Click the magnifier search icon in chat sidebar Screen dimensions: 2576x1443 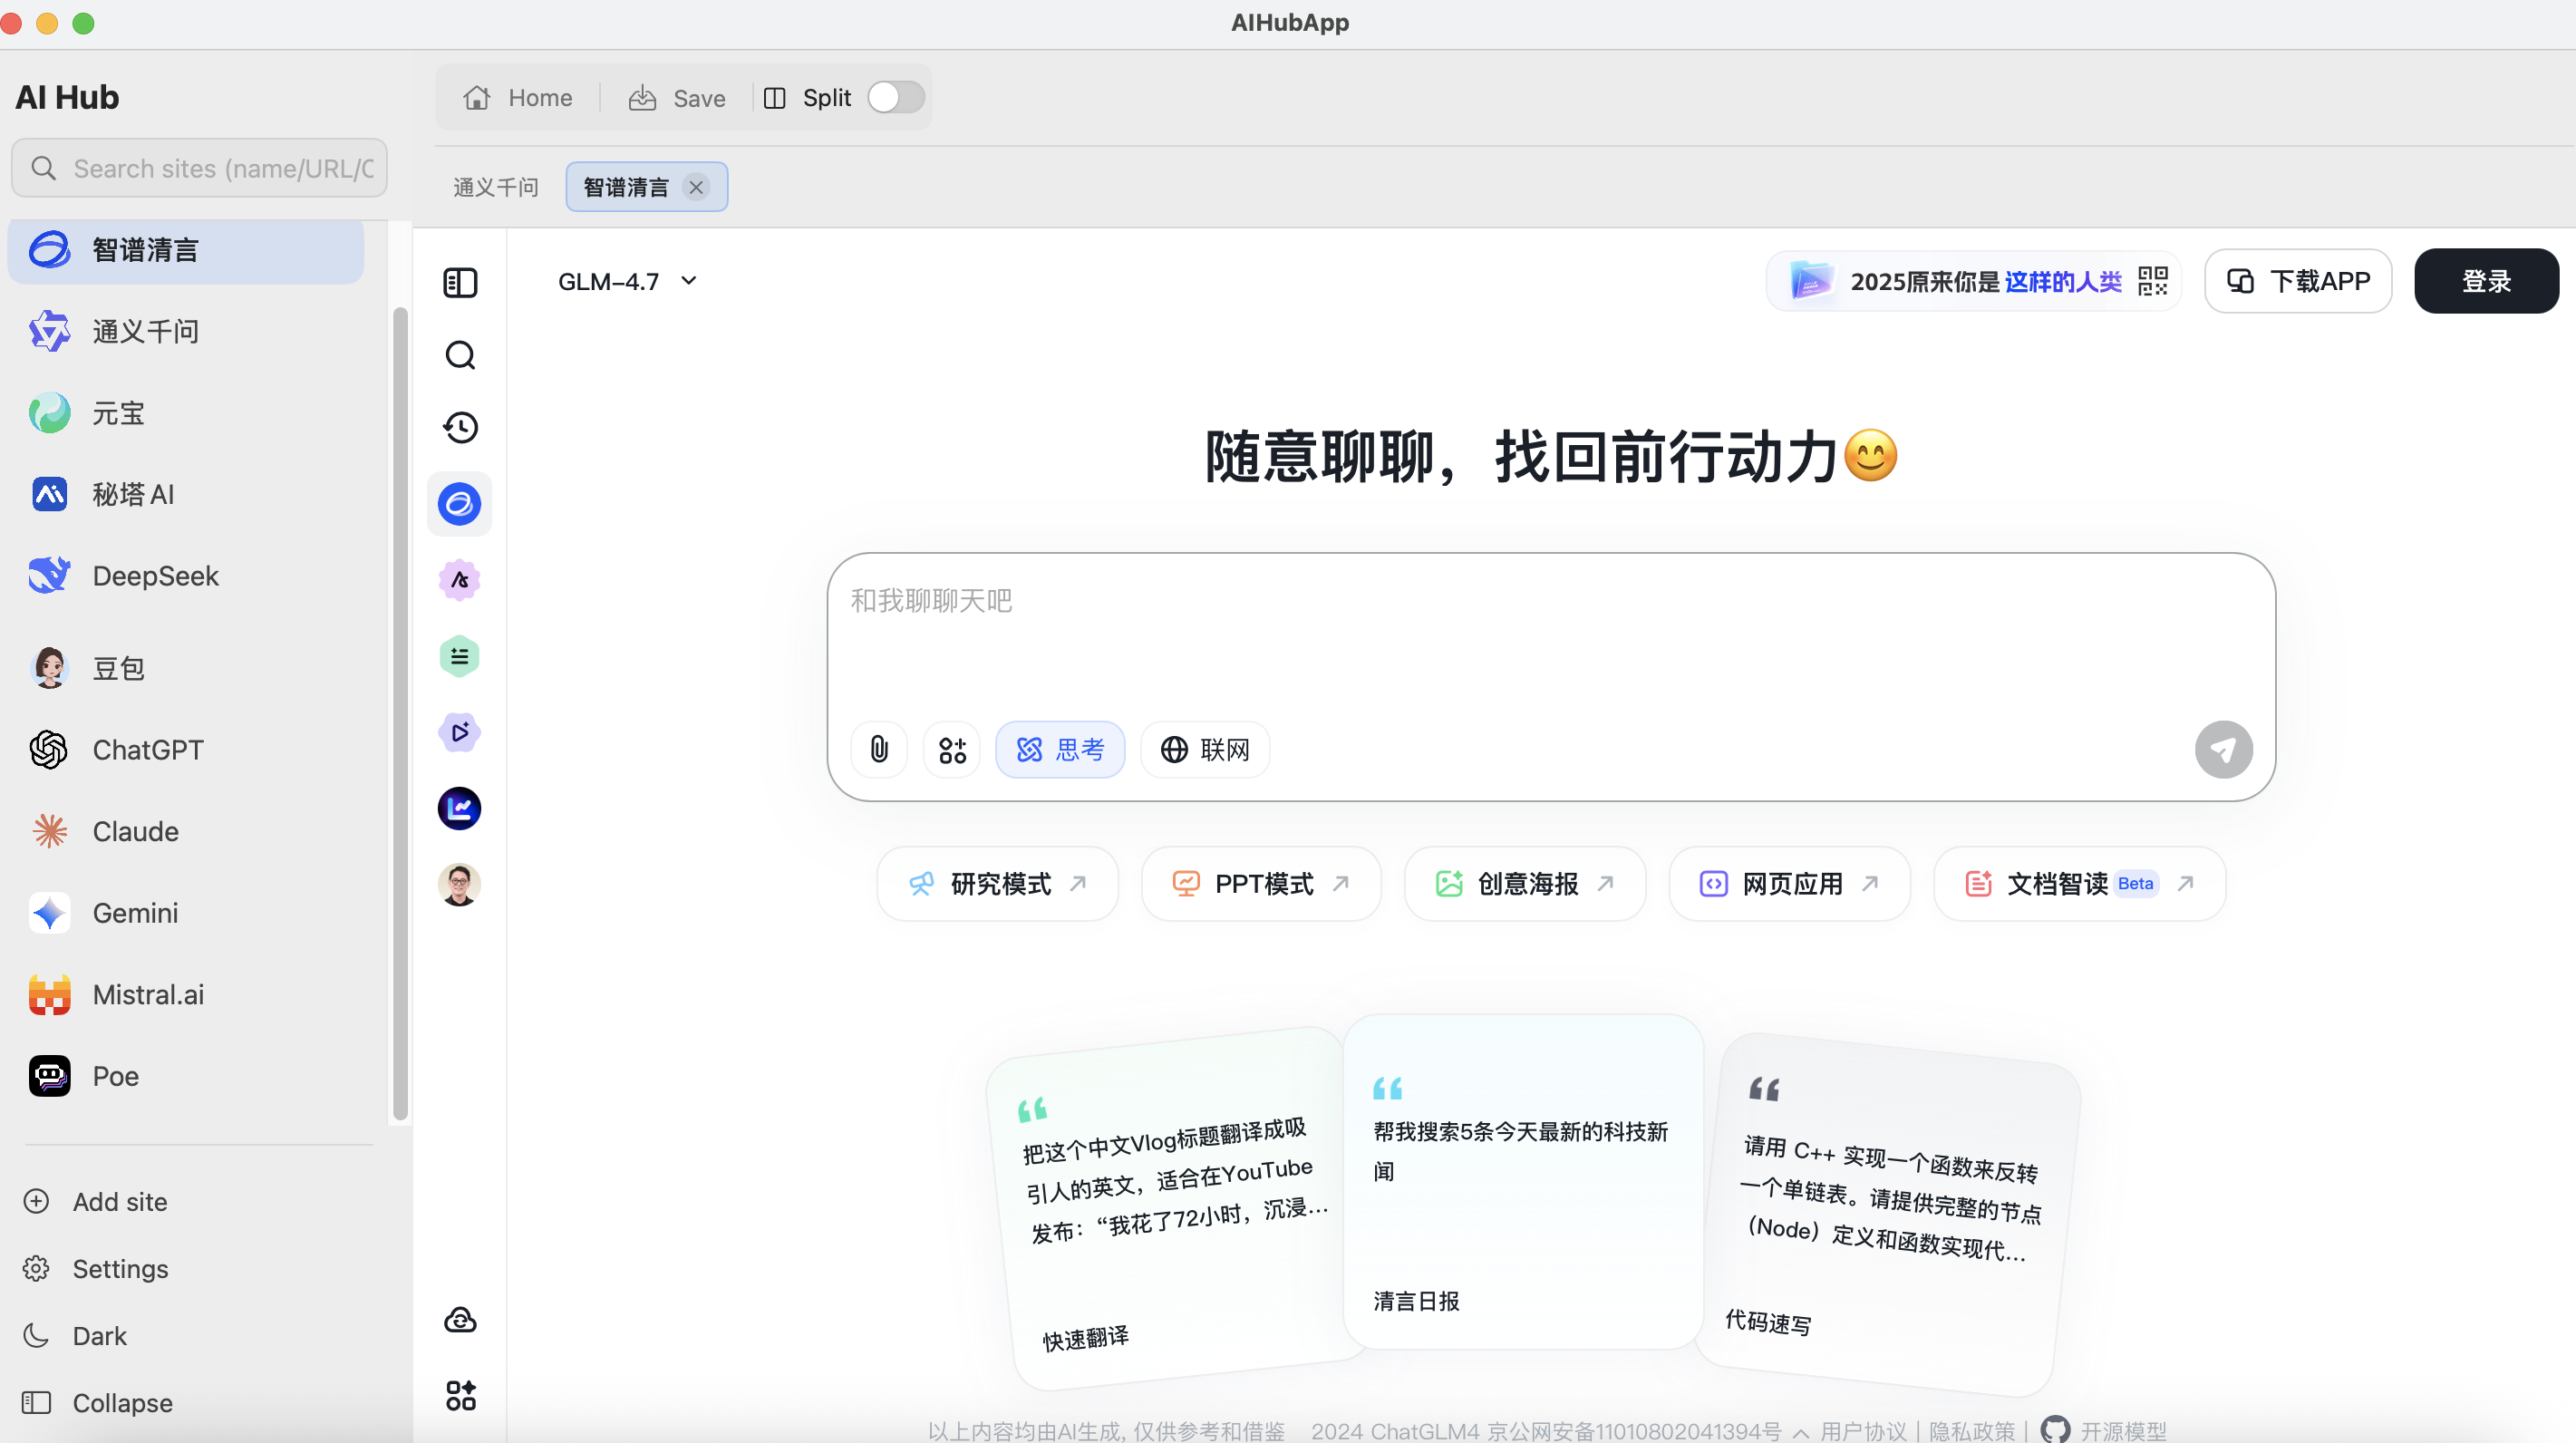(460, 355)
